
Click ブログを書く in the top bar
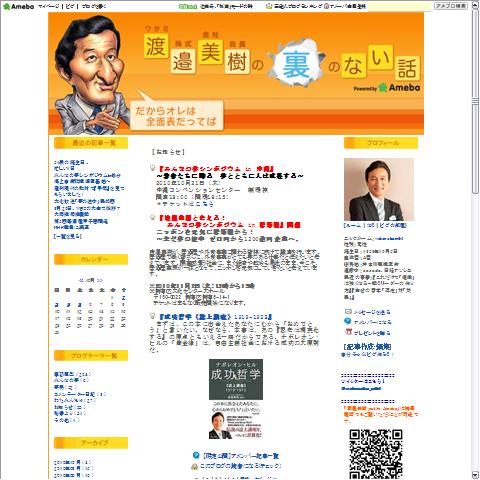click(94, 6)
